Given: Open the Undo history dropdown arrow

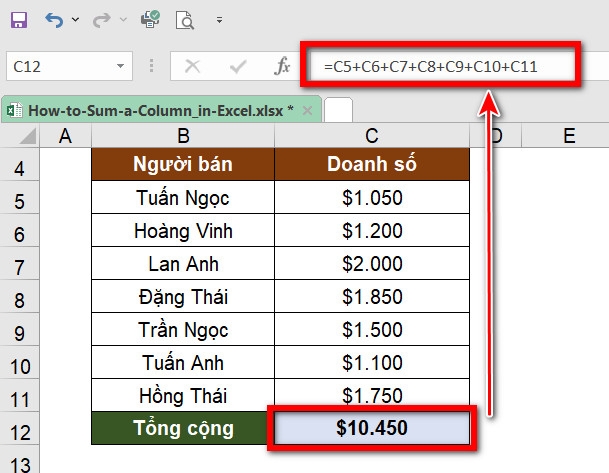Looking at the screenshot, I should (x=75, y=19).
